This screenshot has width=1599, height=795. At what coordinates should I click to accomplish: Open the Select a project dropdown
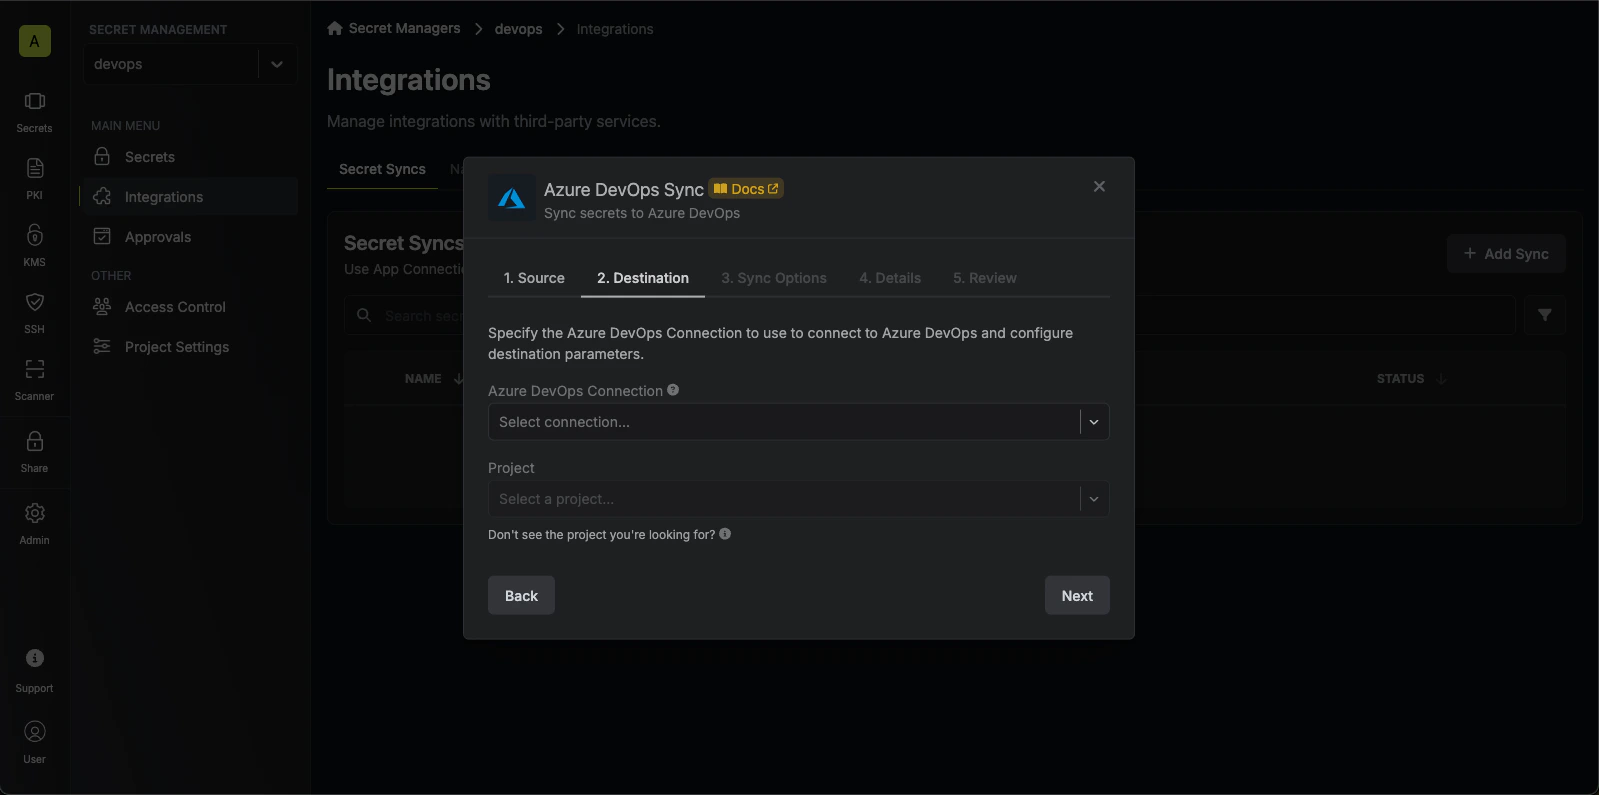(x=798, y=499)
